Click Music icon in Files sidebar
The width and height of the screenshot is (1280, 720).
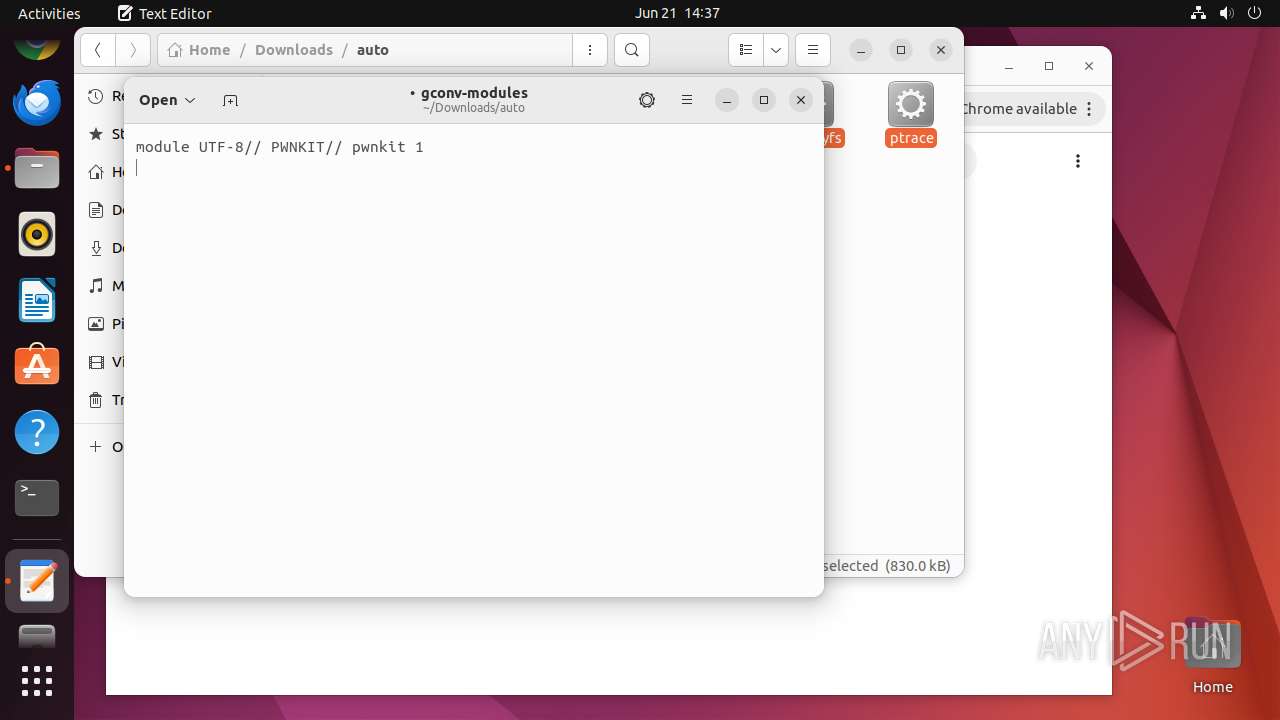[96, 286]
